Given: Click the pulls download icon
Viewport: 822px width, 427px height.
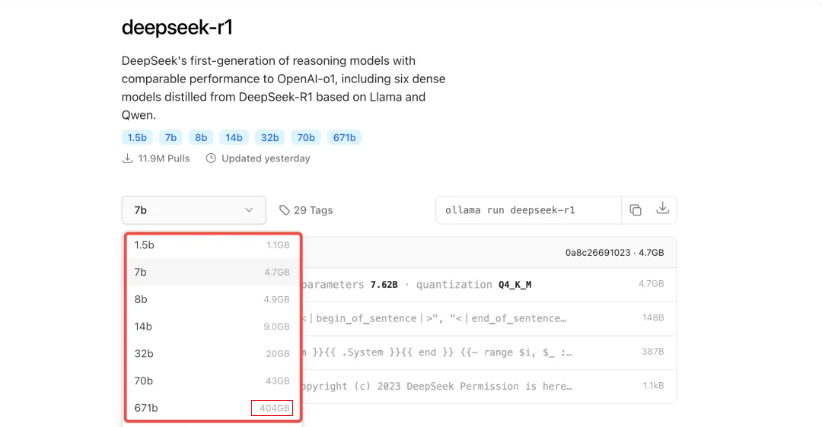Looking at the screenshot, I should point(128,158).
